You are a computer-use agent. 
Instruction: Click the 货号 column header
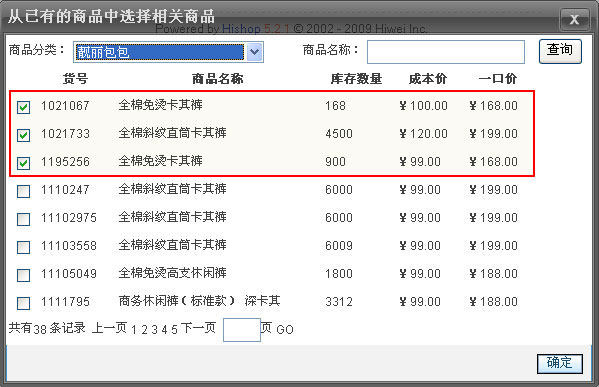(75, 79)
